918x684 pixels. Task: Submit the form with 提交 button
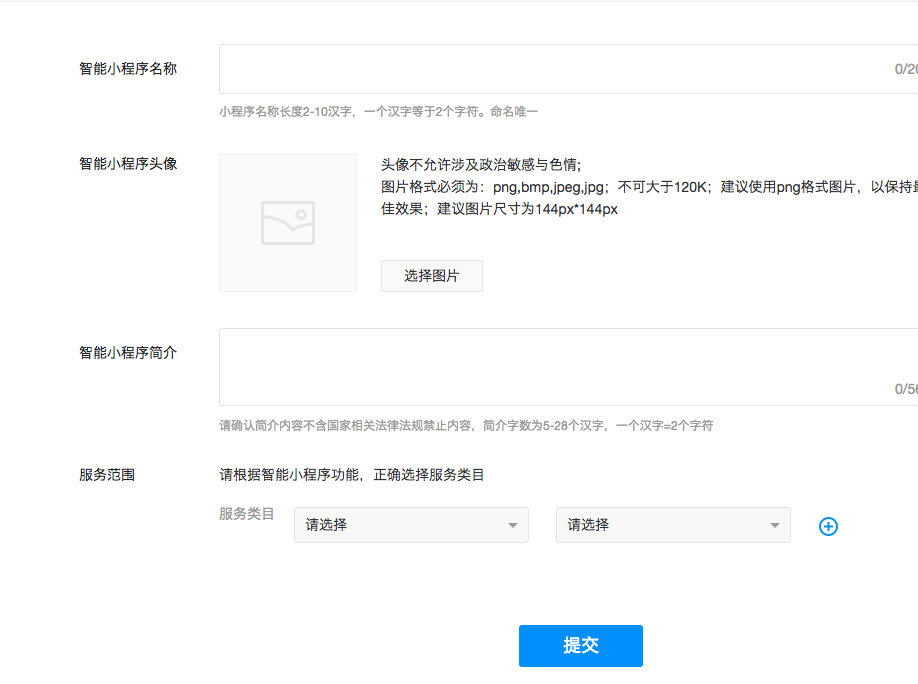click(580, 646)
